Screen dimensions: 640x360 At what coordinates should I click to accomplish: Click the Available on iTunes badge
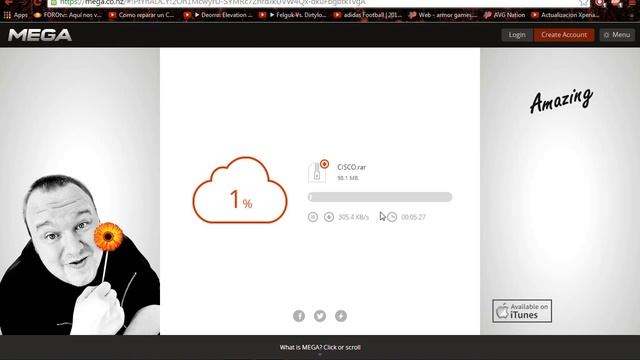click(522, 311)
